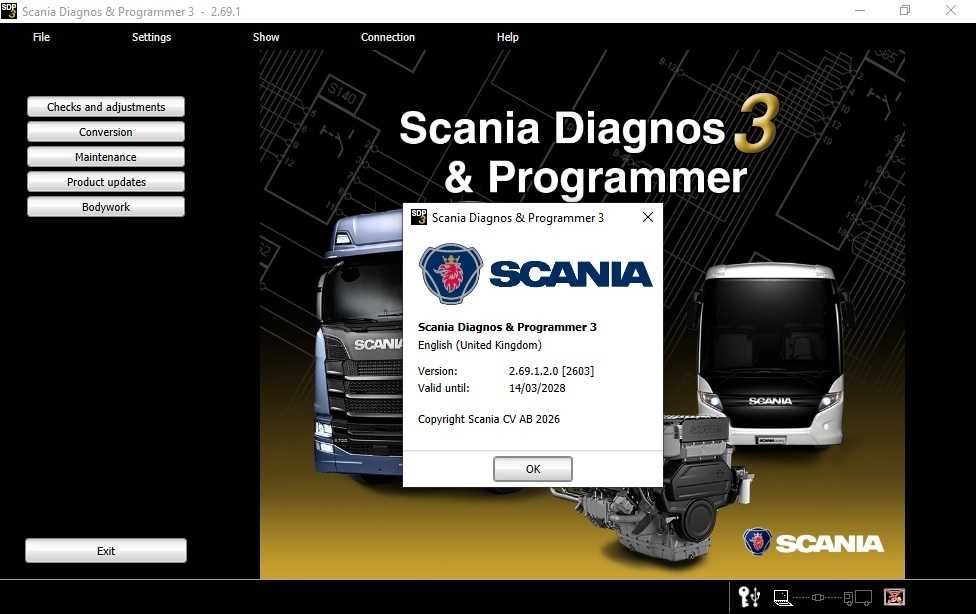
Task: Open the Bodywork section
Action: 106,206
